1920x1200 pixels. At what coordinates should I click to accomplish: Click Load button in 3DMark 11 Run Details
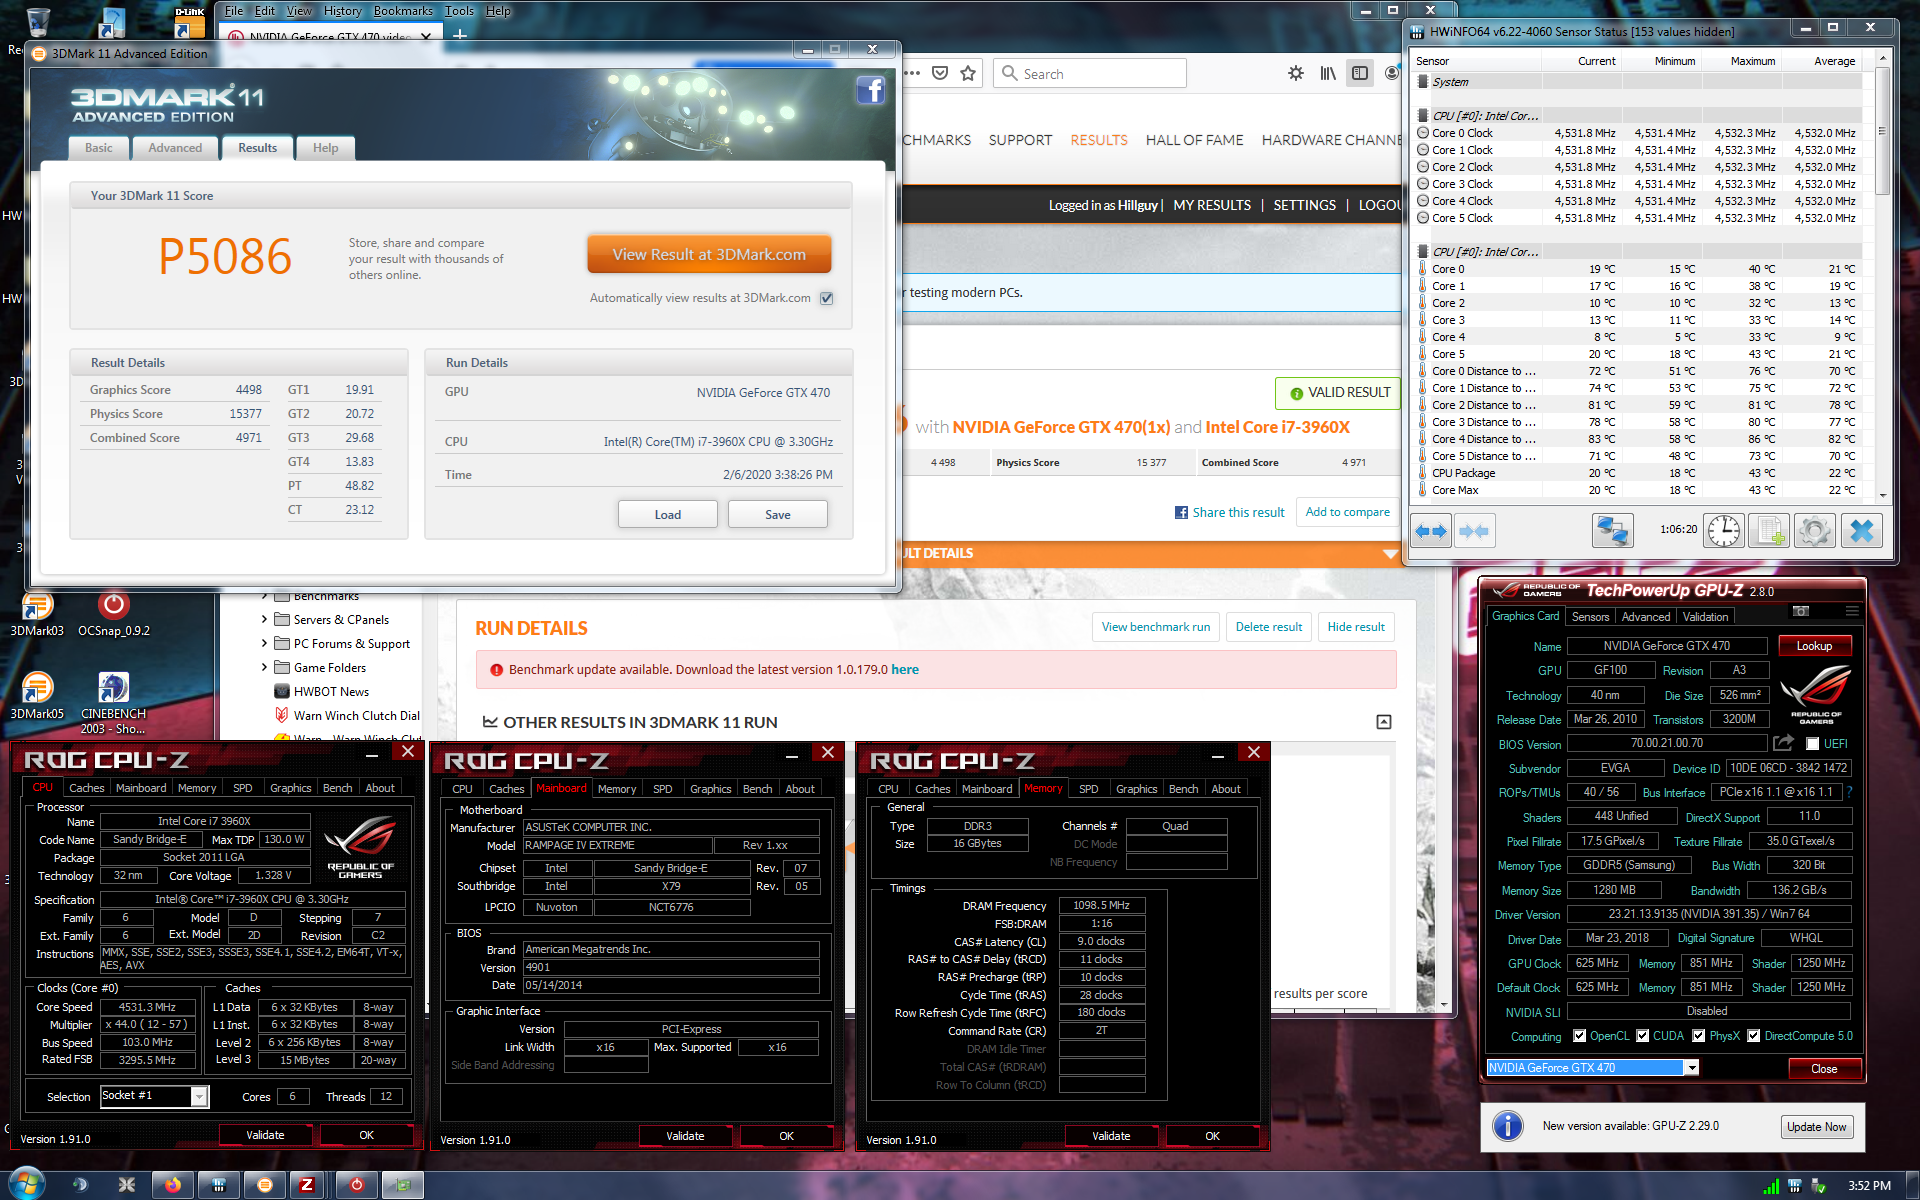tap(667, 515)
